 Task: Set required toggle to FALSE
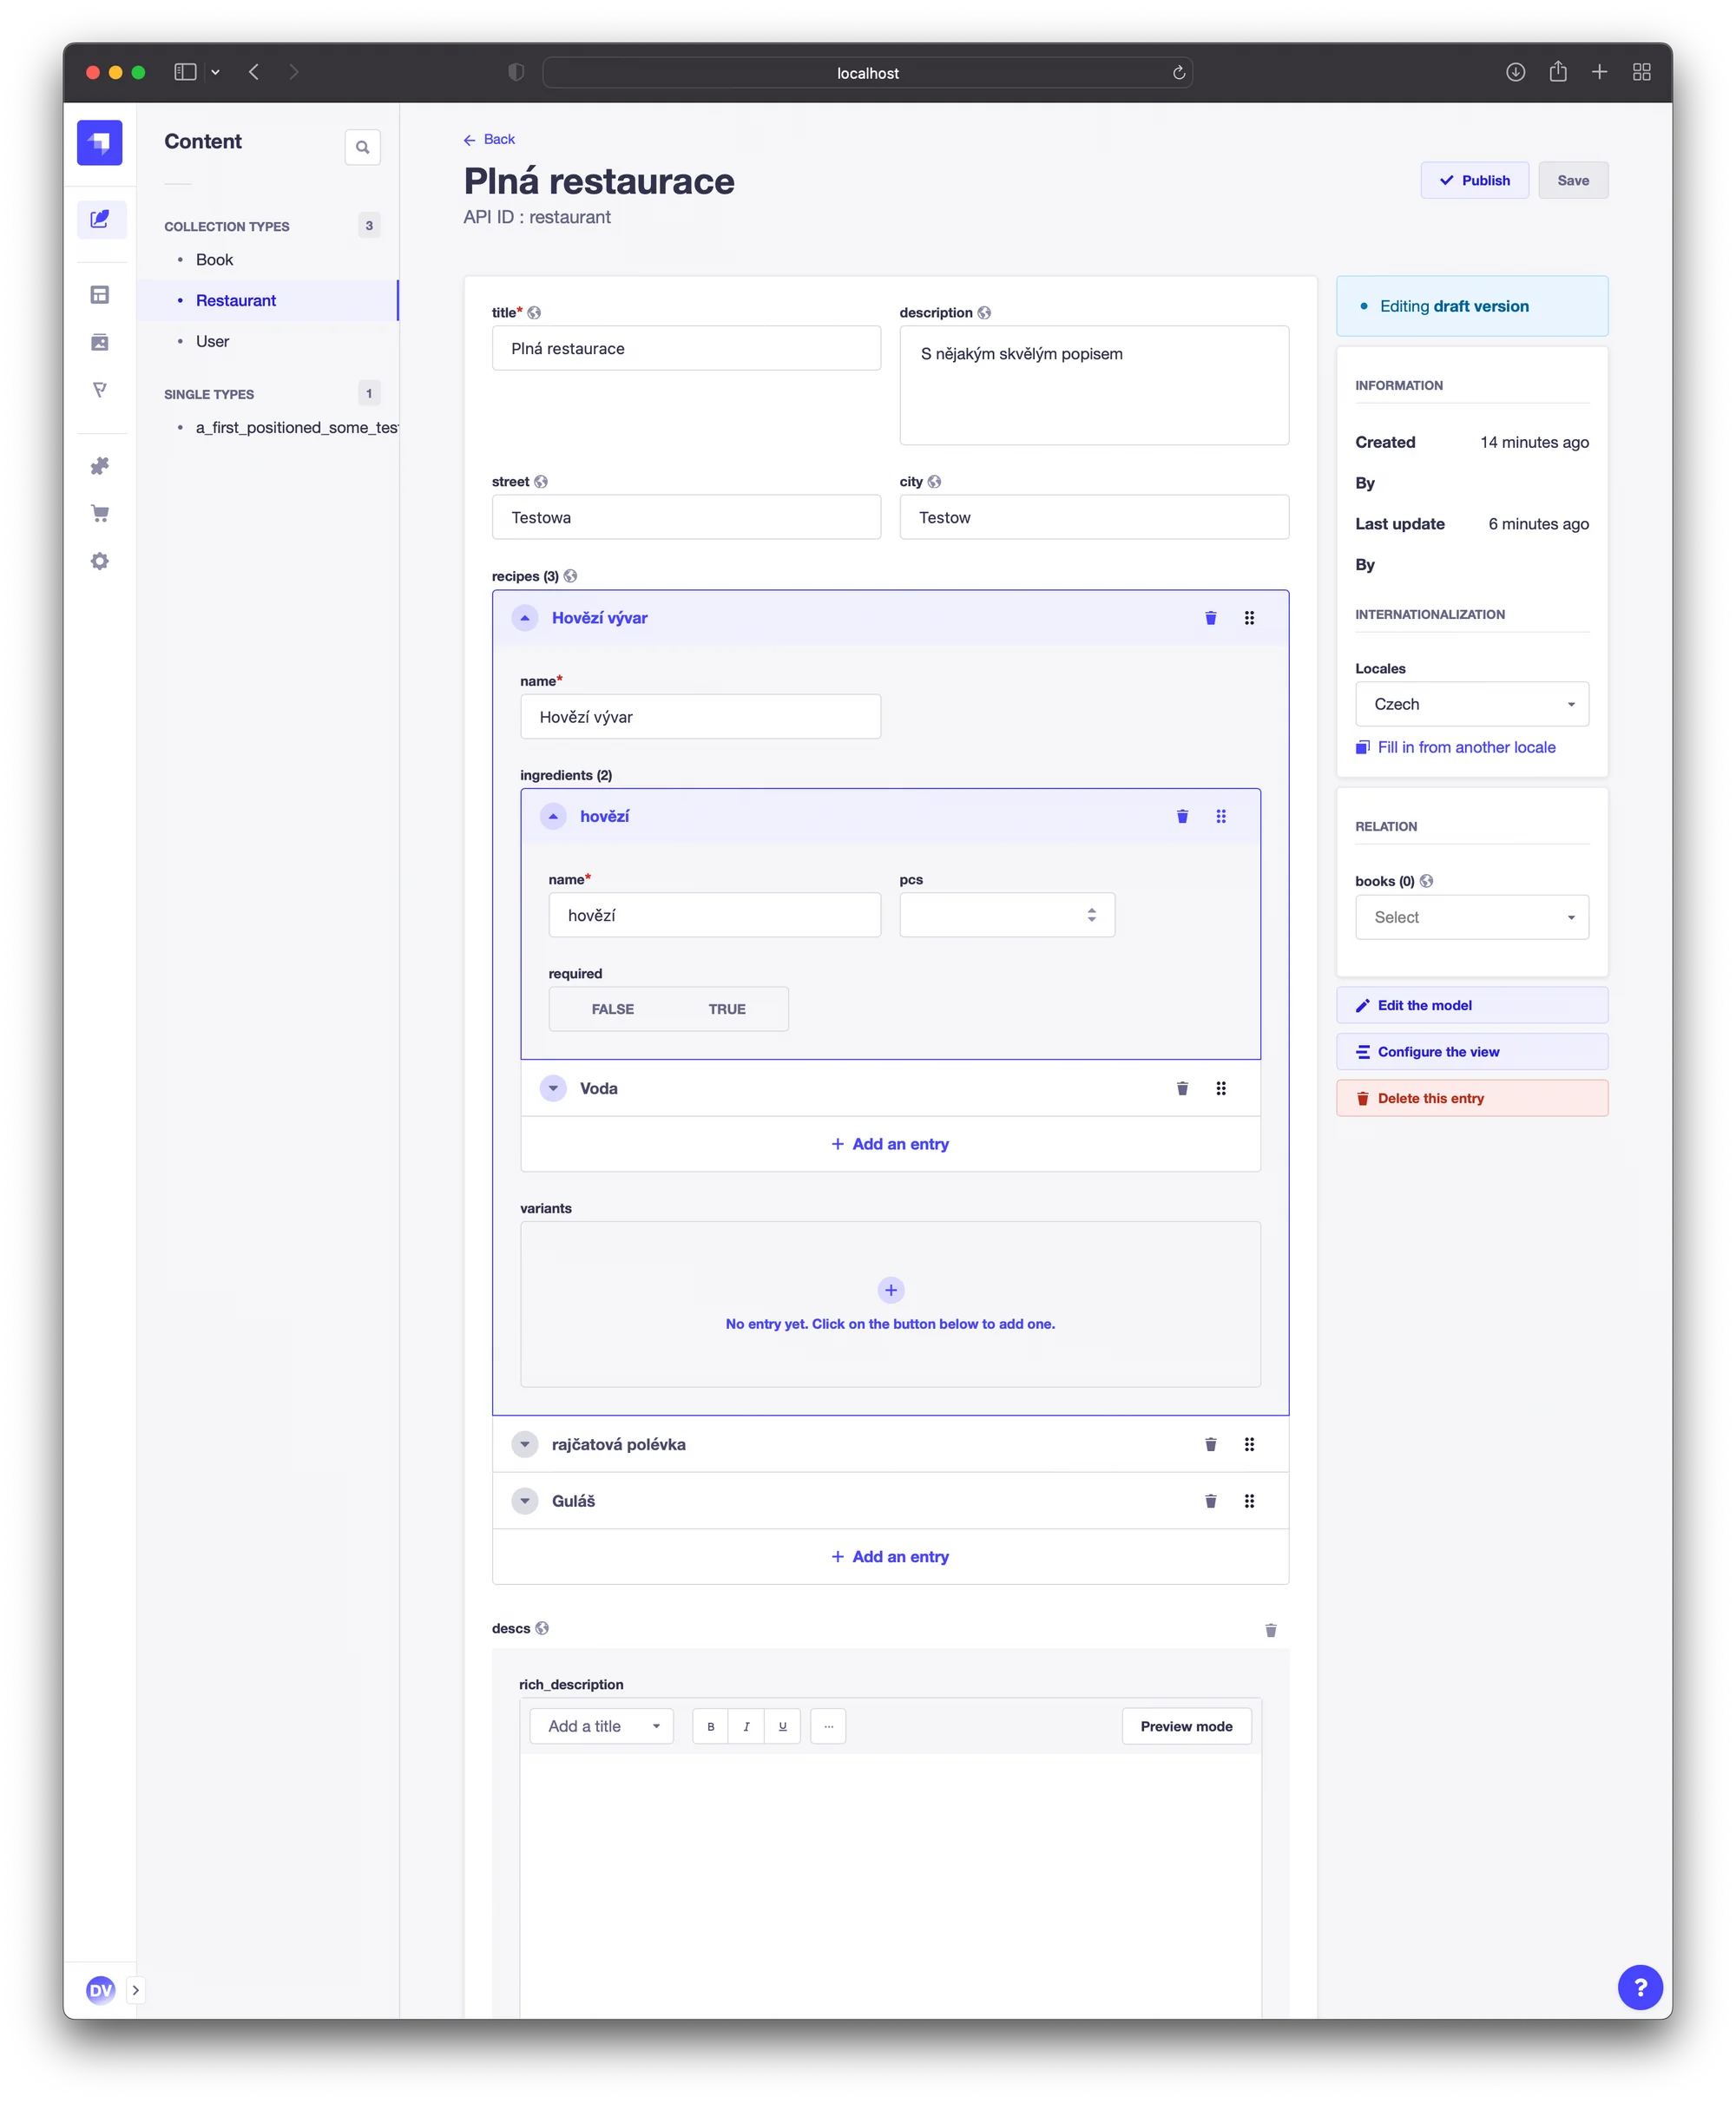tap(612, 1009)
